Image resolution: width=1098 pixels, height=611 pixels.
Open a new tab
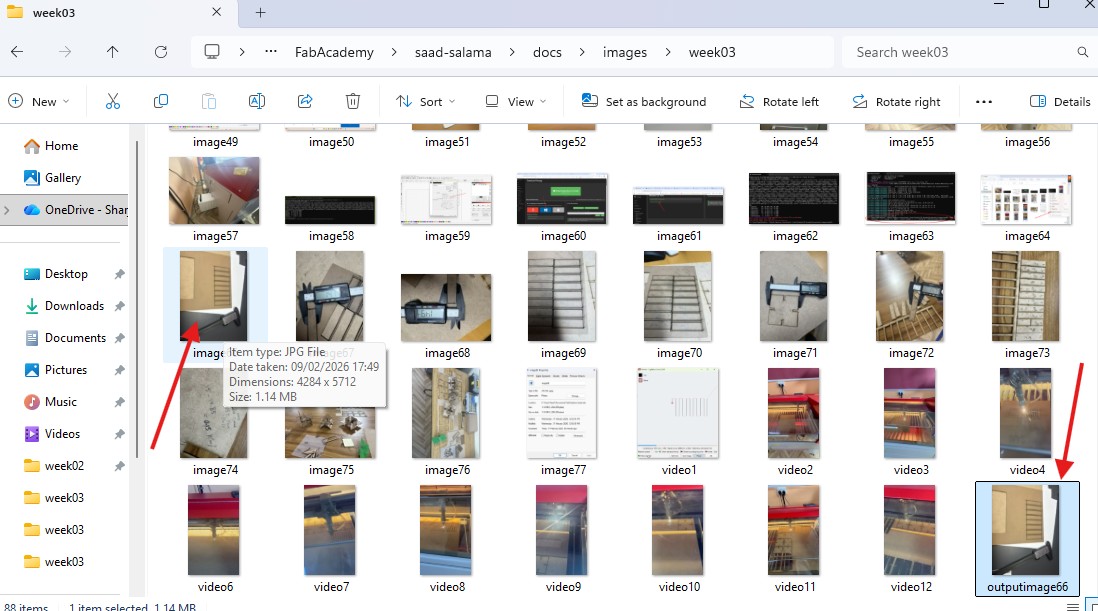pyautogui.click(x=260, y=13)
